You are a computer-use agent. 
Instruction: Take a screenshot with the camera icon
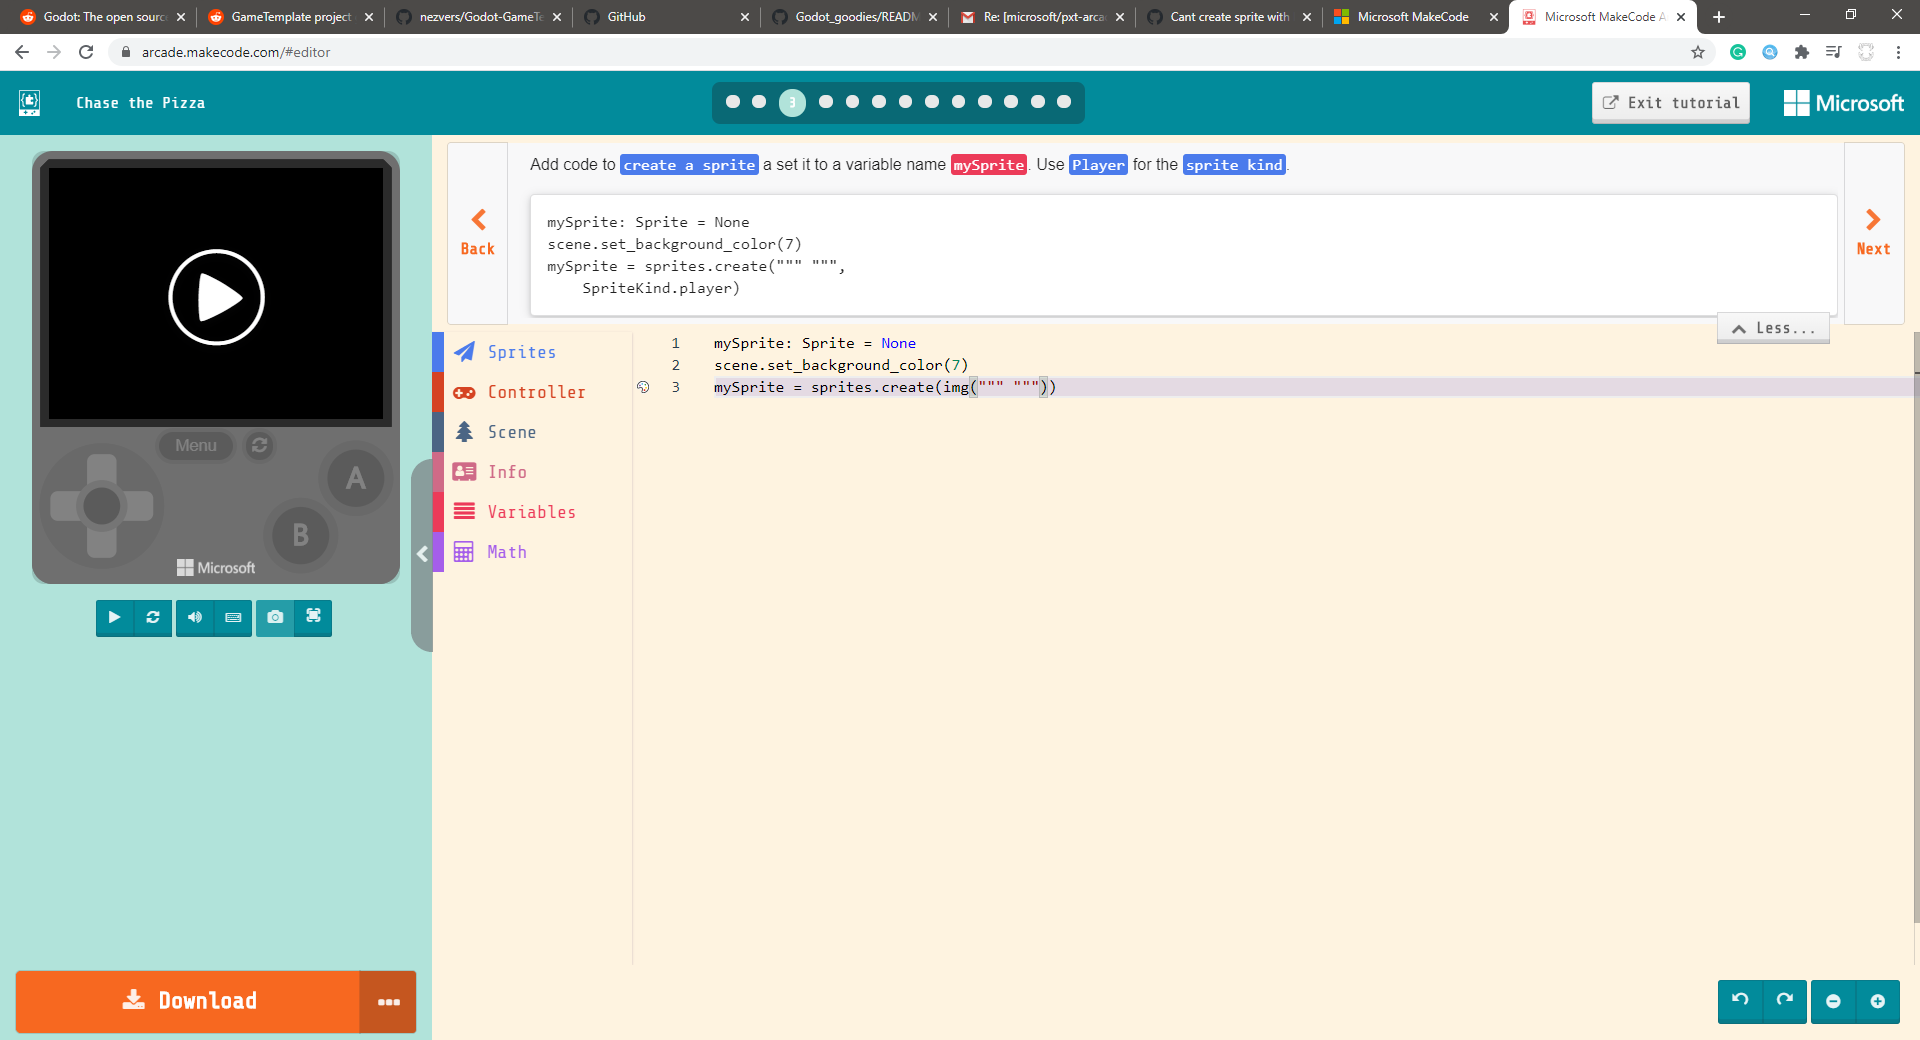(274, 618)
